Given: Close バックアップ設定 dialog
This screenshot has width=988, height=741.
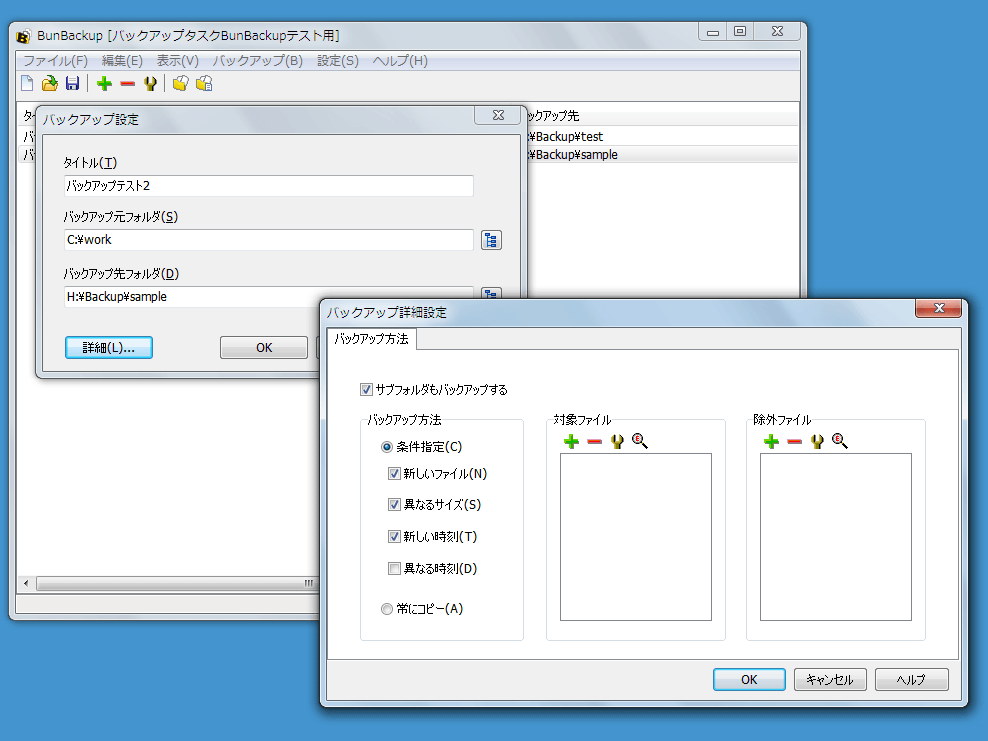Looking at the screenshot, I should [x=498, y=115].
